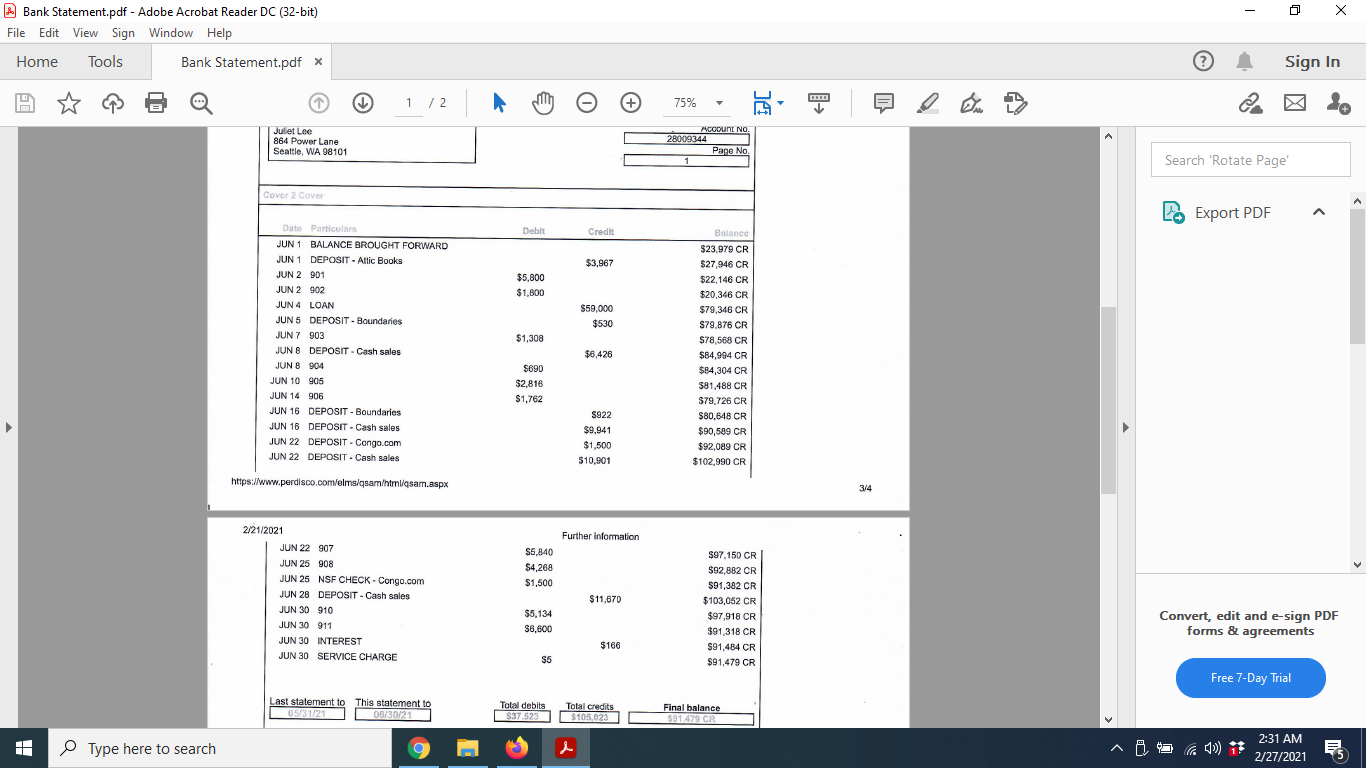Open the Help question mark icon

1204,62
